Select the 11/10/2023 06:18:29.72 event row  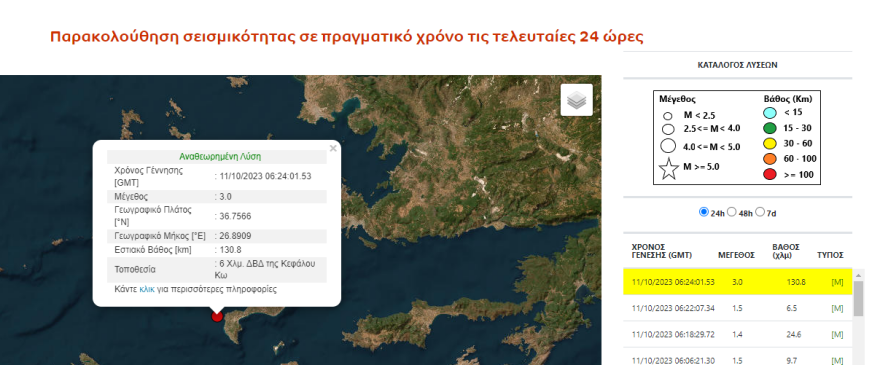737,334
